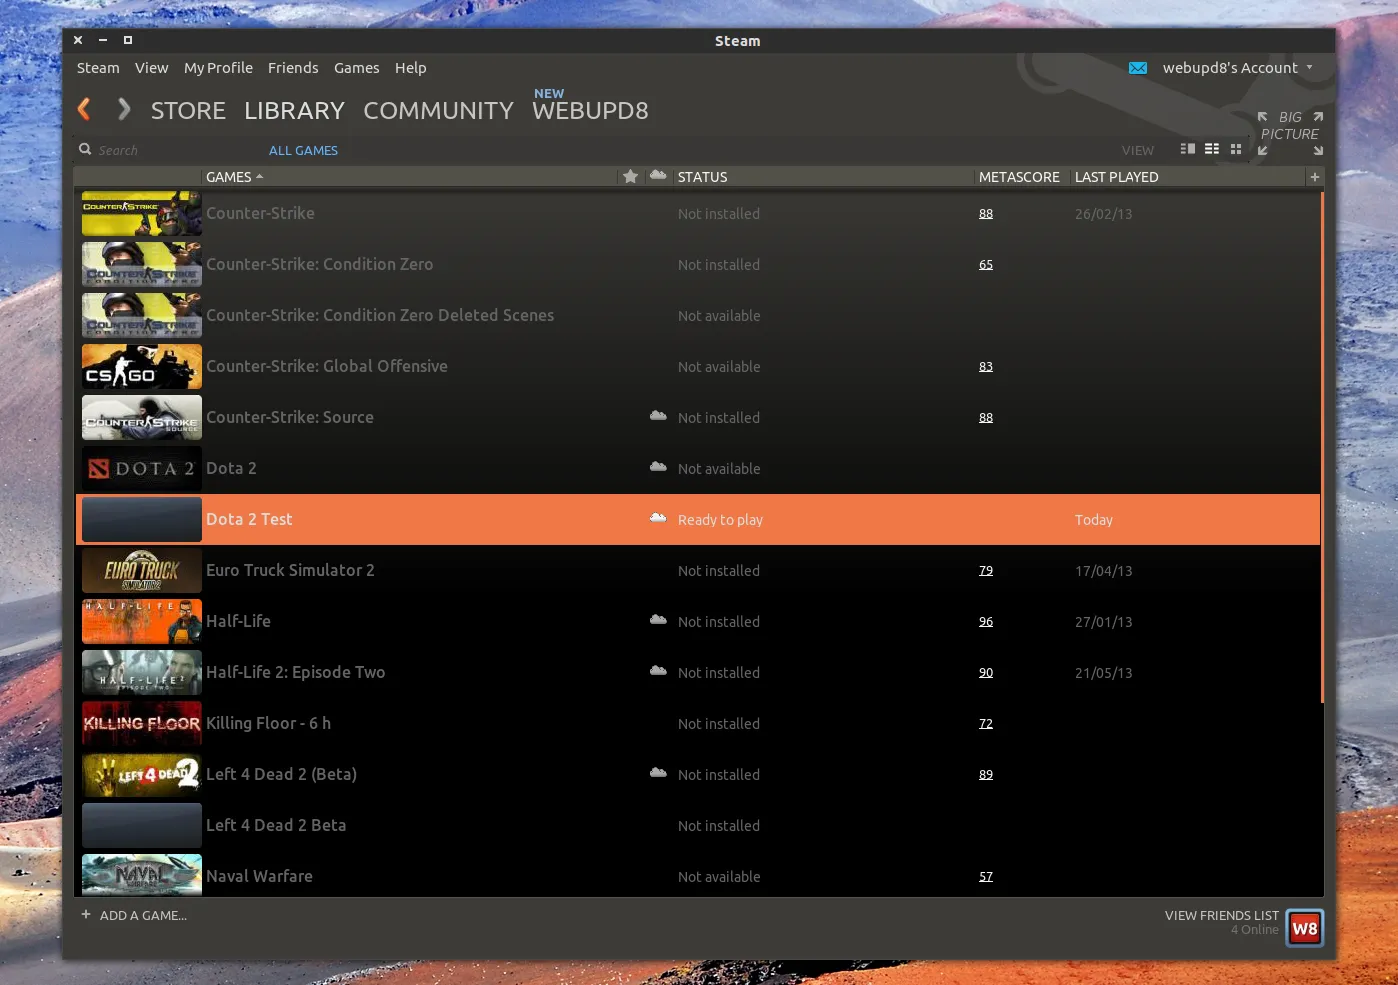1398x985 pixels.
Task: Open the mail inbox envelope icon
Action: point(1138,68)
